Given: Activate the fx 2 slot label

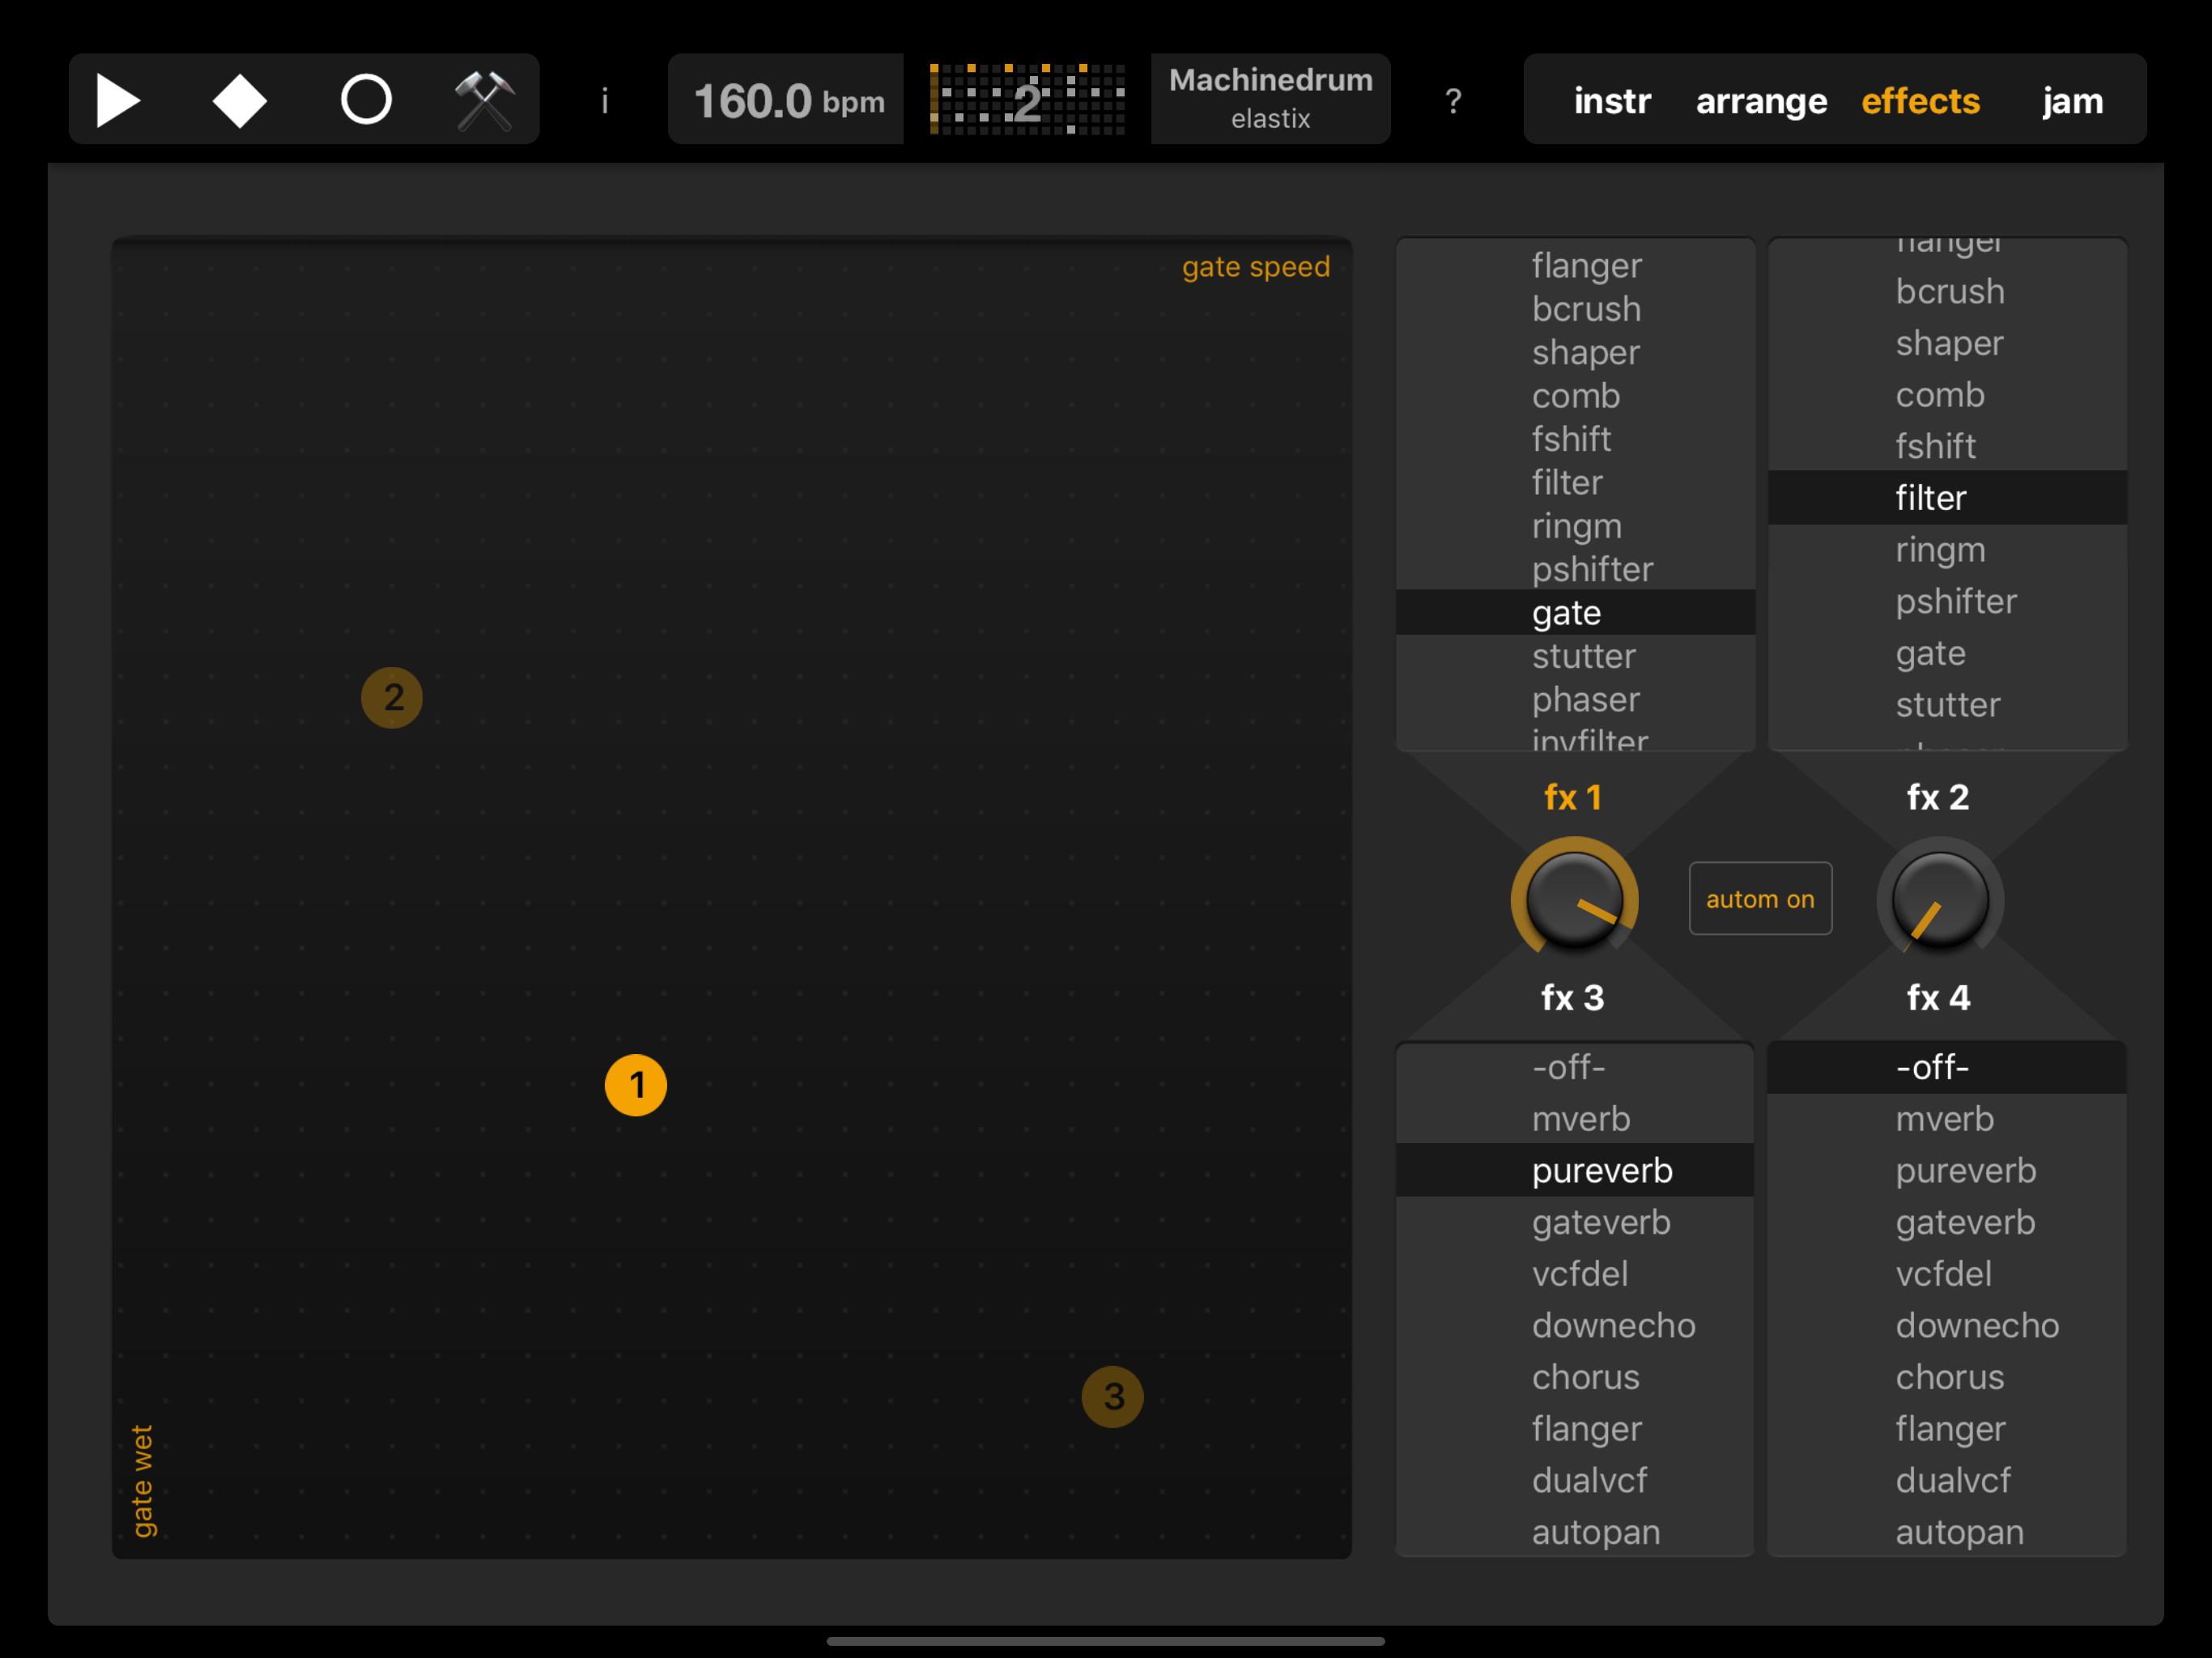Looking at the screenshot, I should 1937,797.
